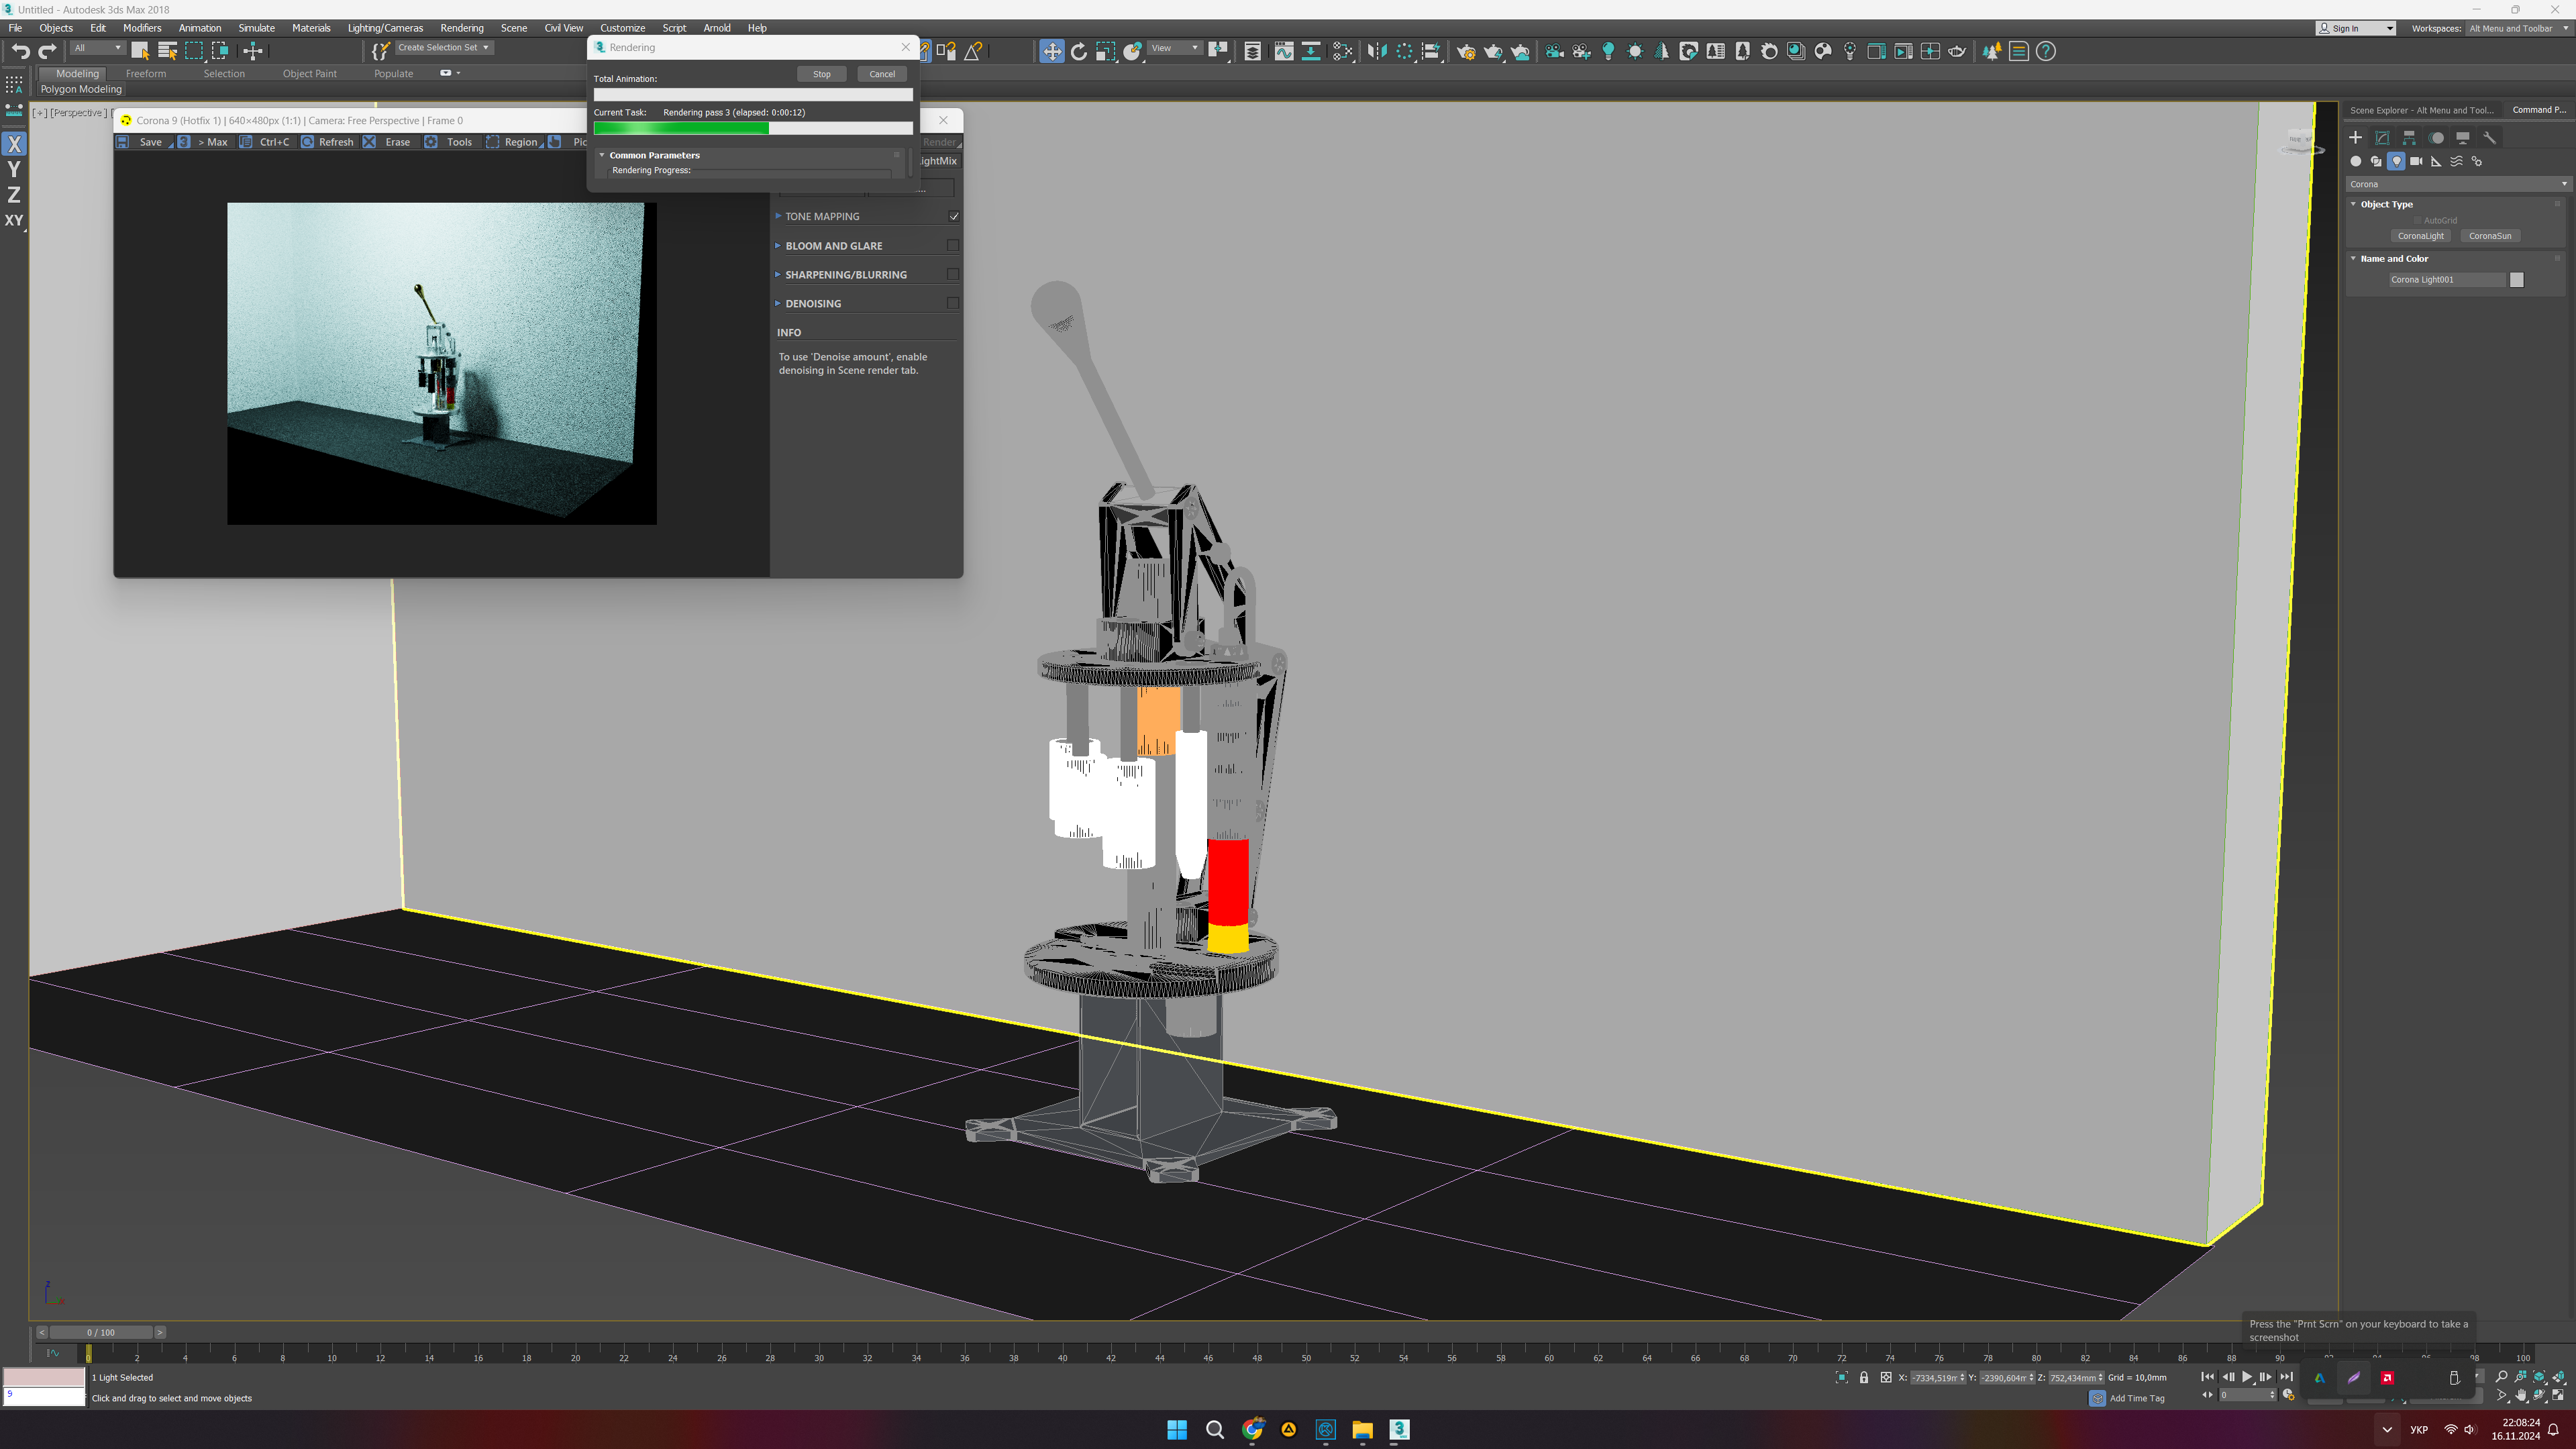Restrict to X axis constraint
This screenshot has width=2576, height=1449.
click(x=14, y=144)
